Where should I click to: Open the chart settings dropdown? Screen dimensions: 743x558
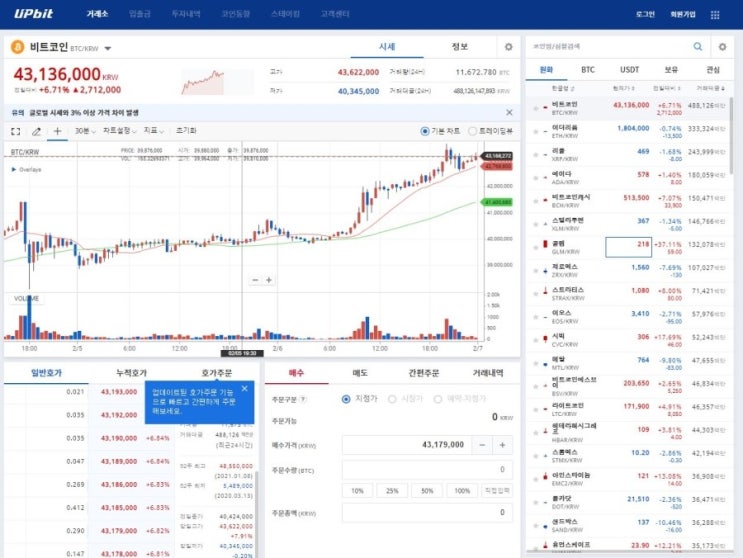pos(120,130)
